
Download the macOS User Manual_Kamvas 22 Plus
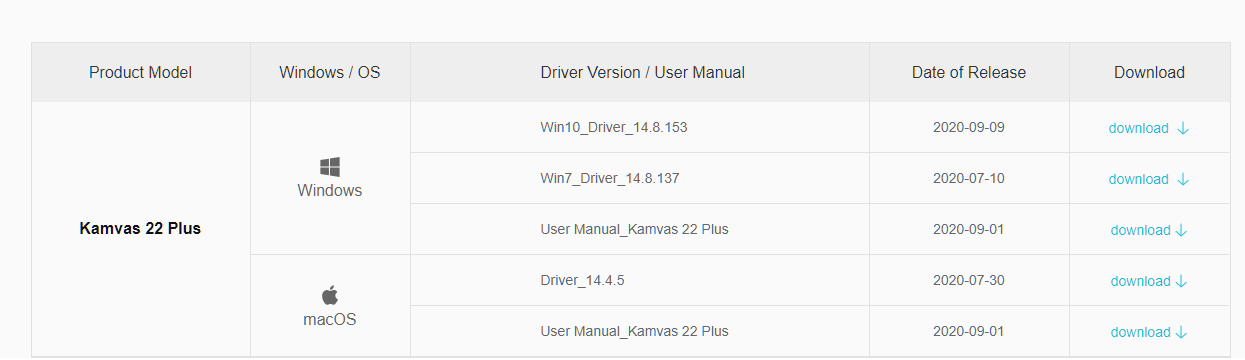(x=1149, y=332)
